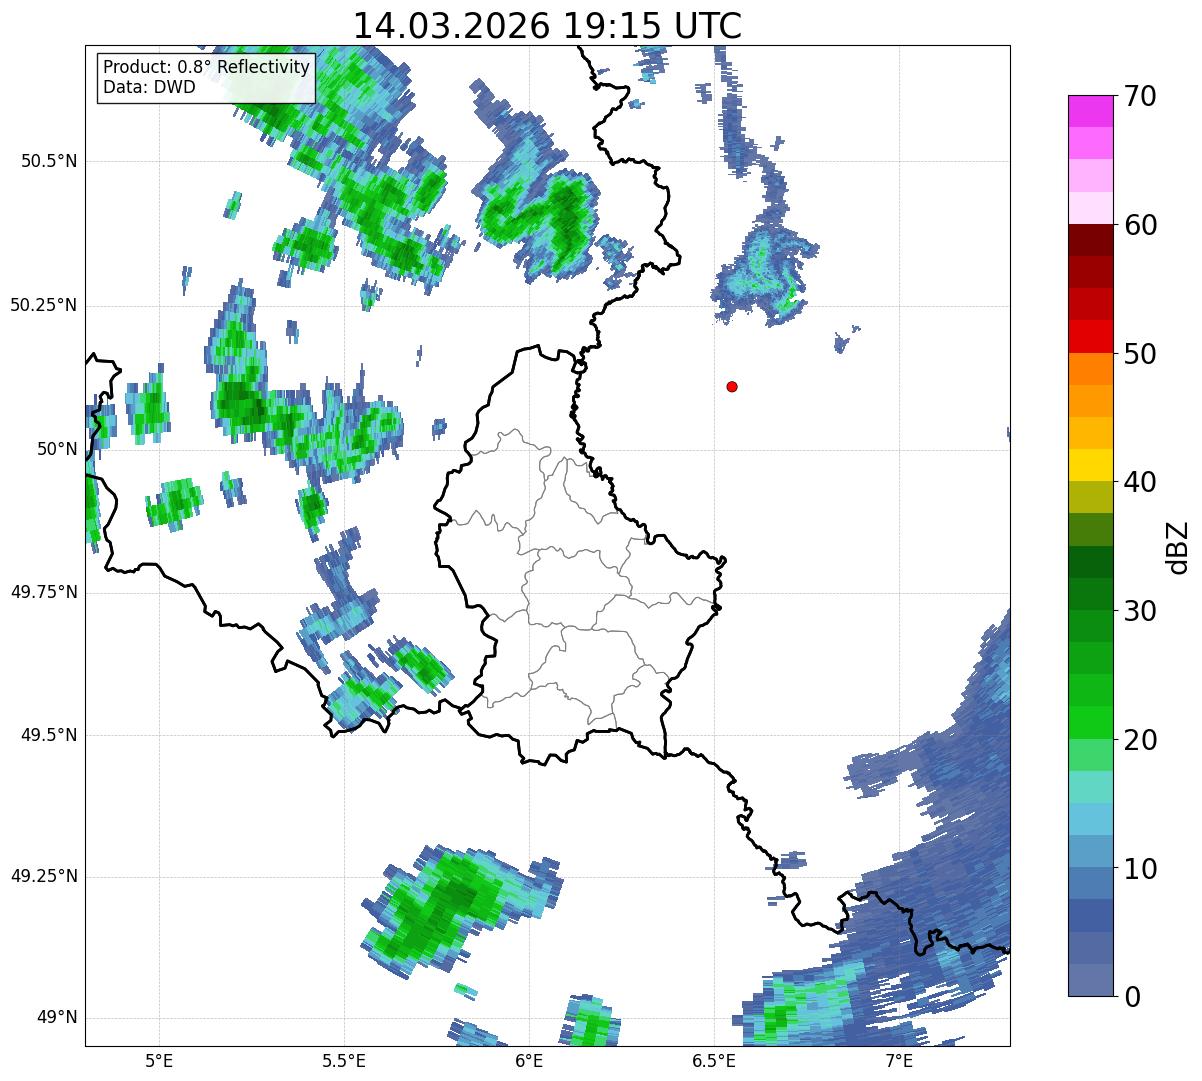Click the 'dBZ' colorbar label
The height and width of the screenshot is (1081, 1202).
pos(1177,547)
